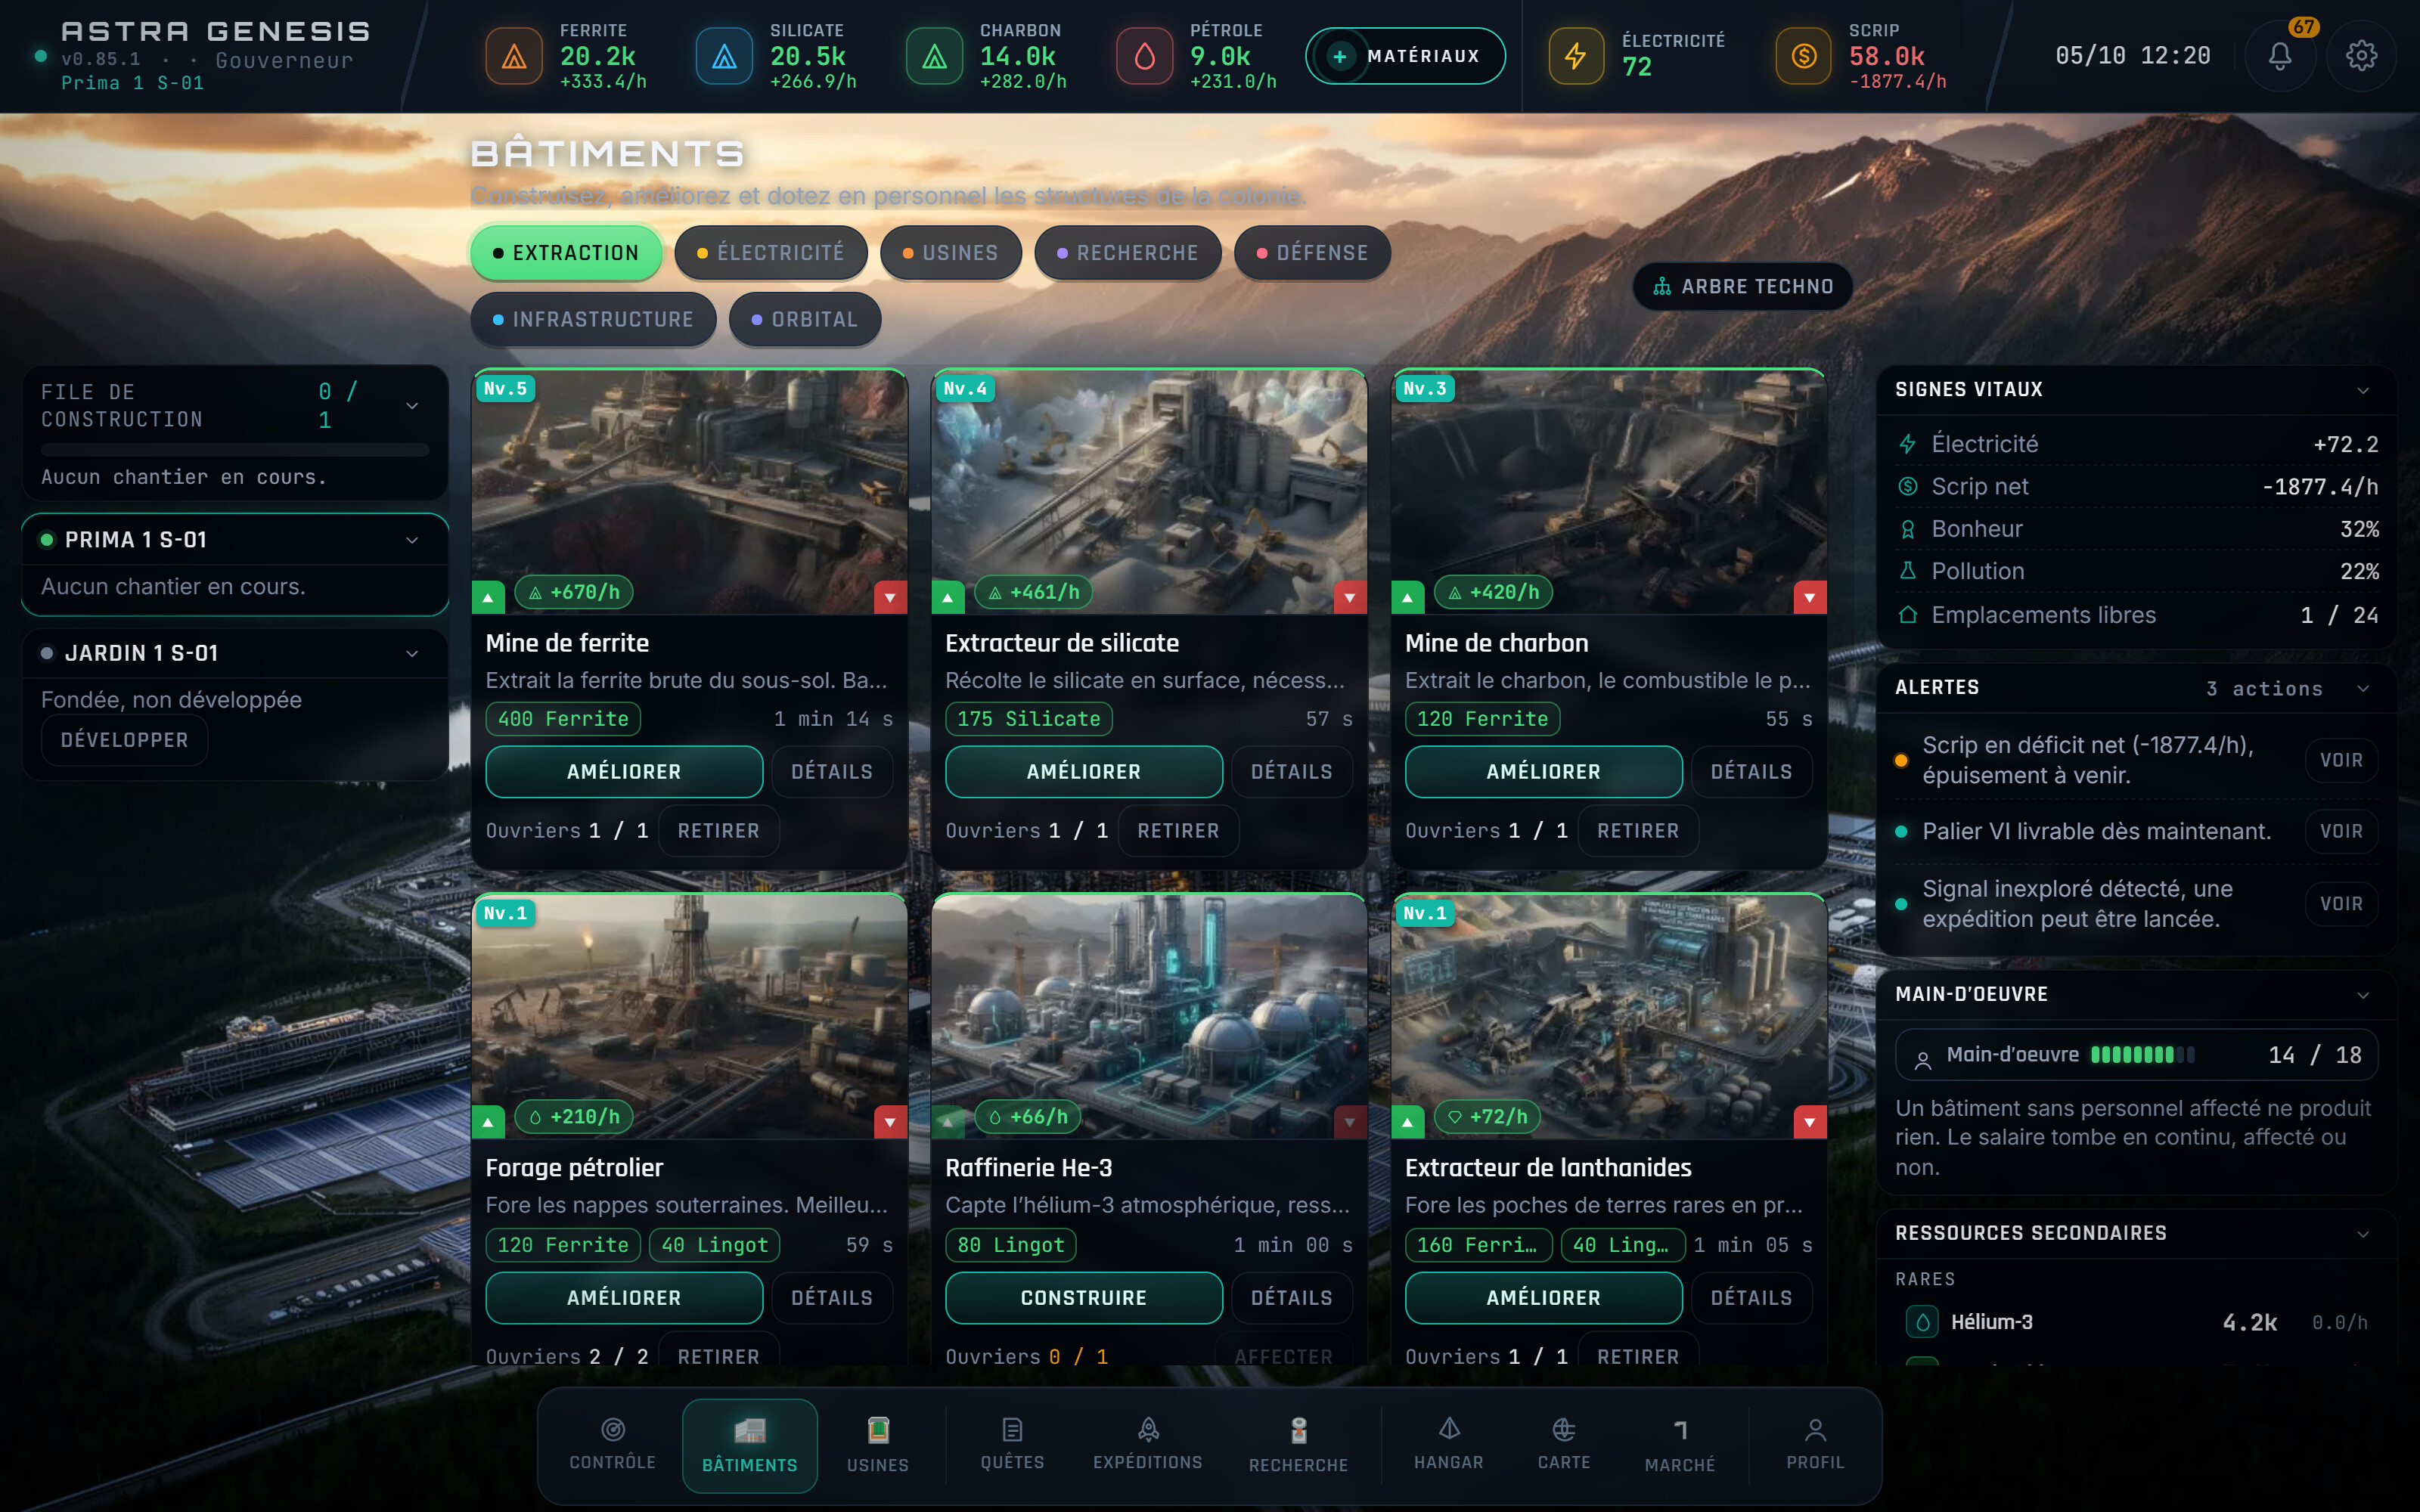Click the Ferrite resource icon
The height and width of the screenshot is (1512, 2420).
coord(514,56)
